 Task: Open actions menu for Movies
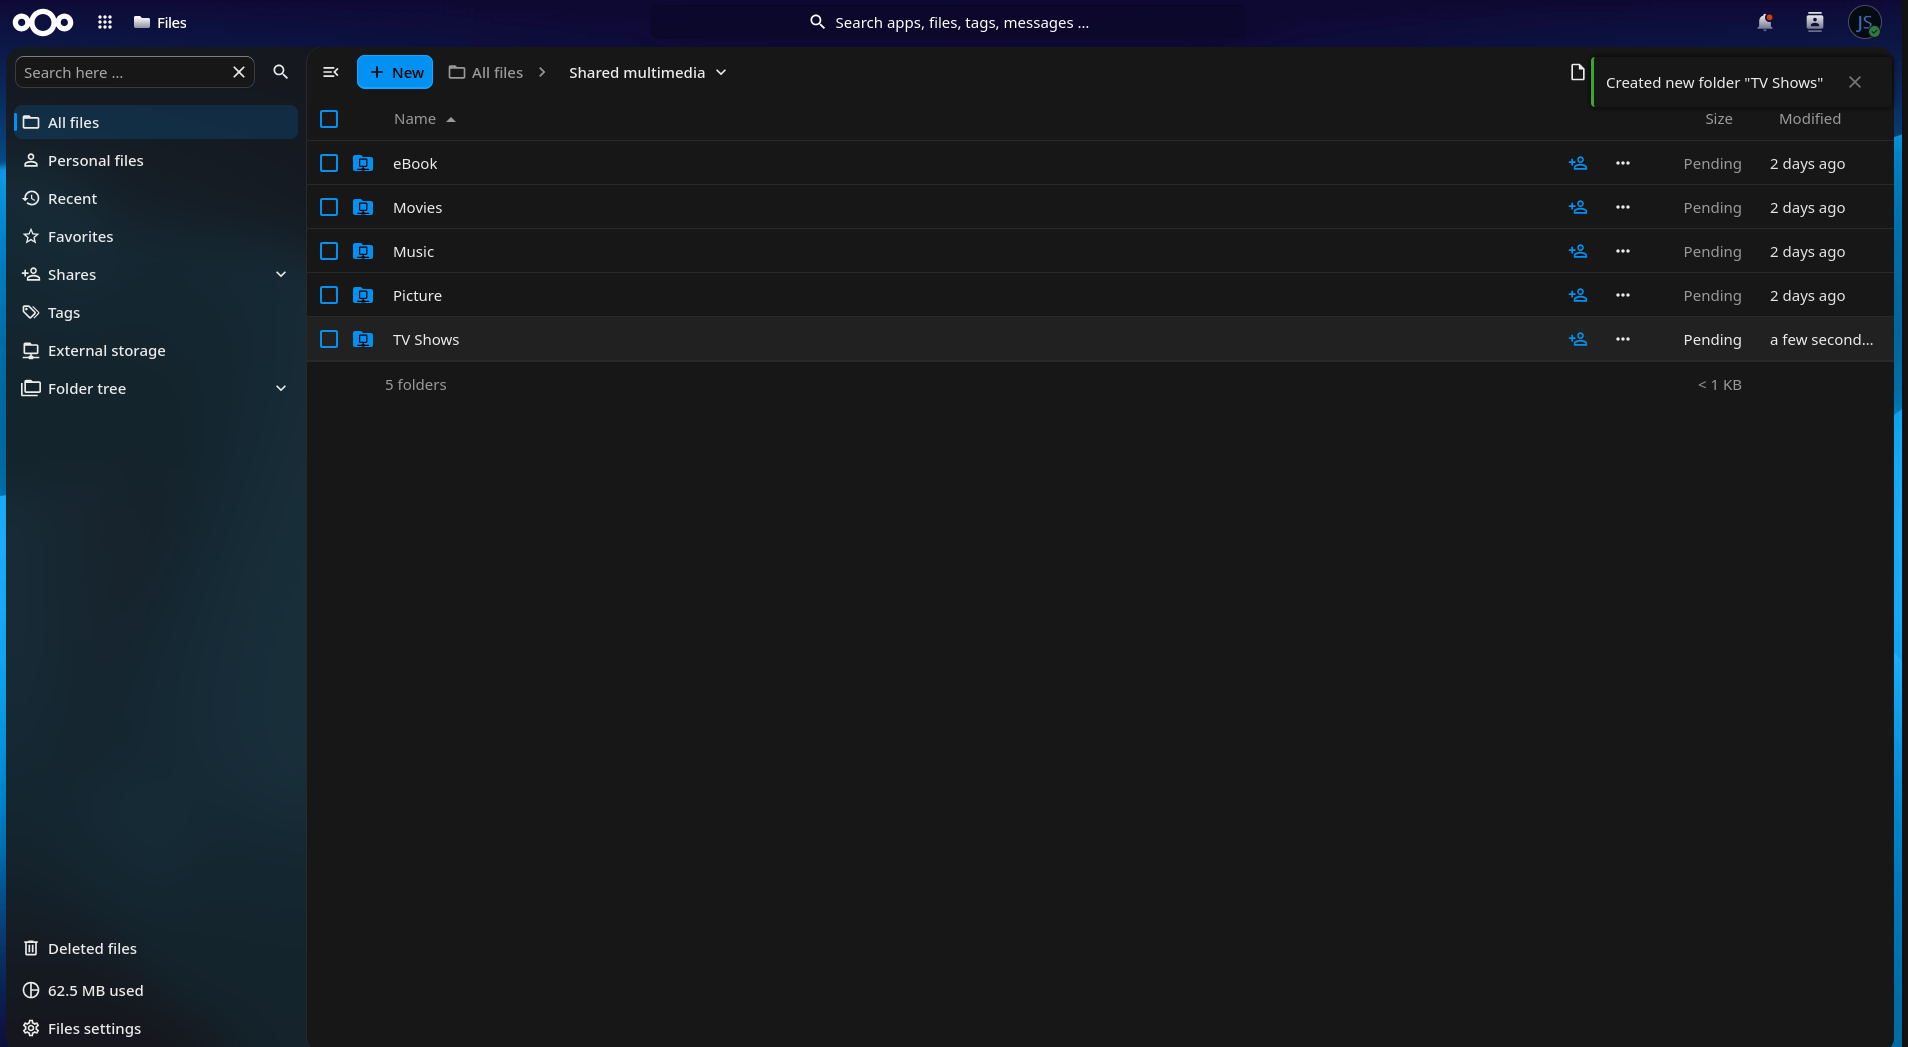1623,207
